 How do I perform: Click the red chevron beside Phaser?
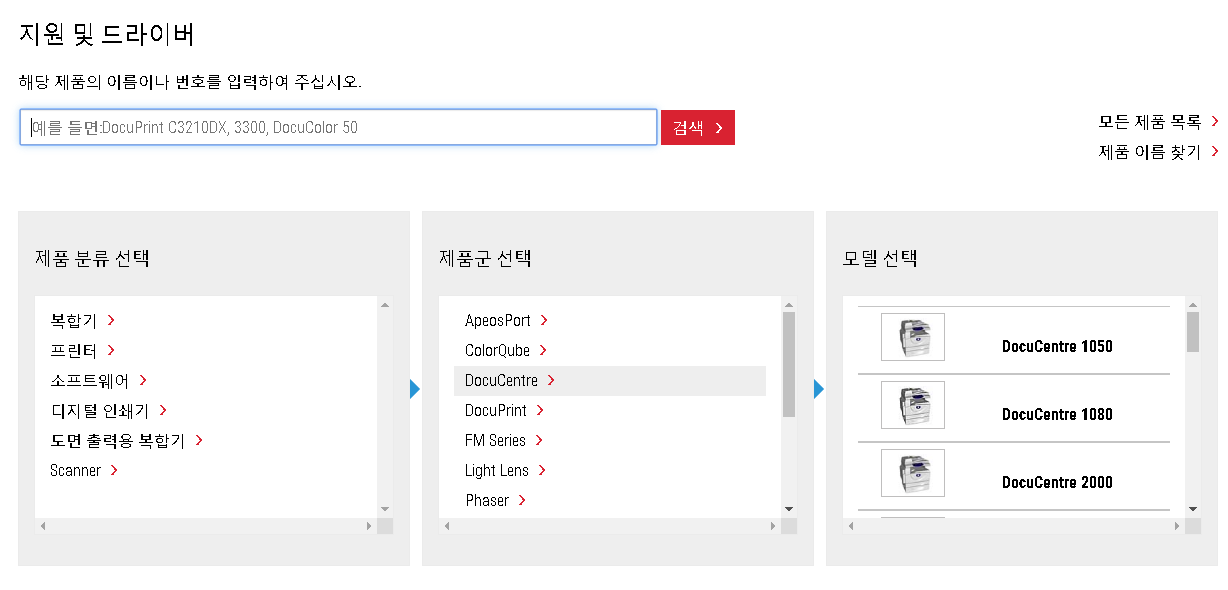coord(522,500)
